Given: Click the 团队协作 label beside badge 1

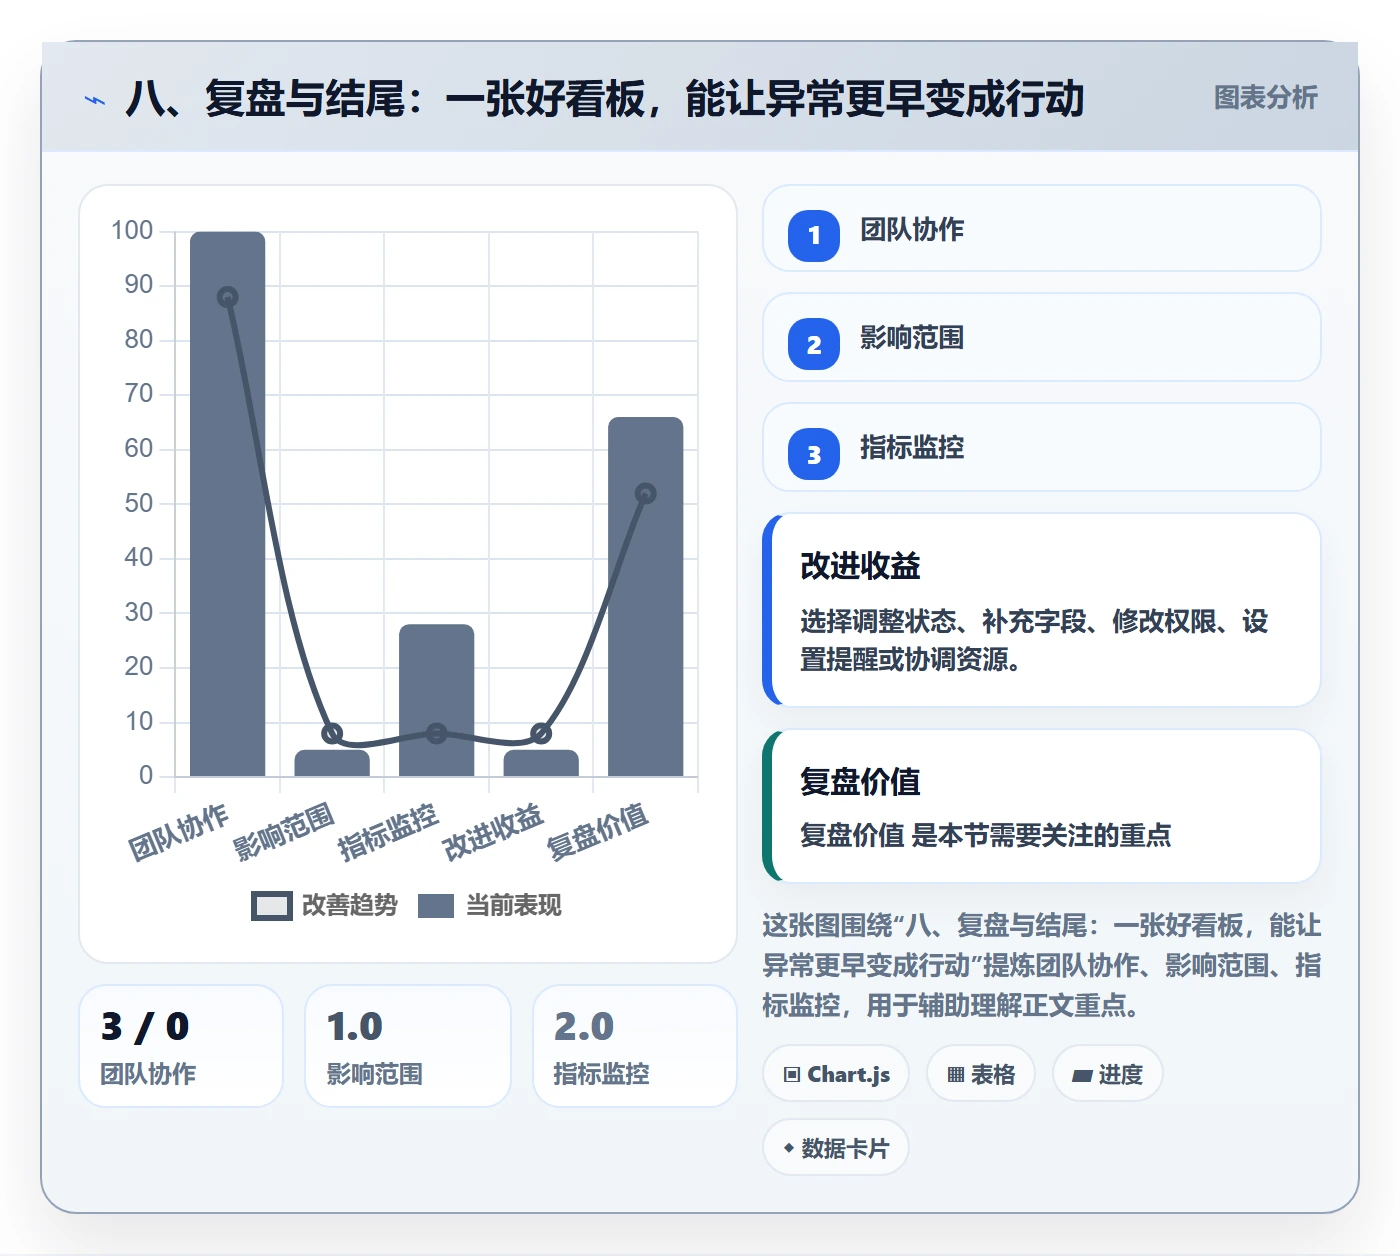Looking at the screenshot, I should tap(912, 230).
